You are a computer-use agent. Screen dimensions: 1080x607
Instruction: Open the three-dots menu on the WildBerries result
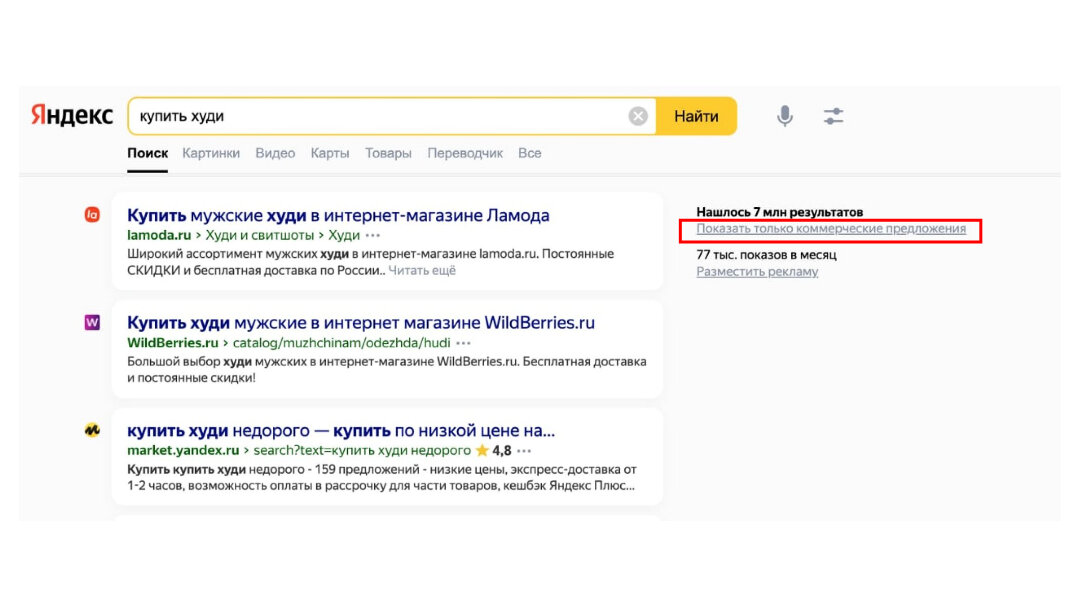pos(464,343)
